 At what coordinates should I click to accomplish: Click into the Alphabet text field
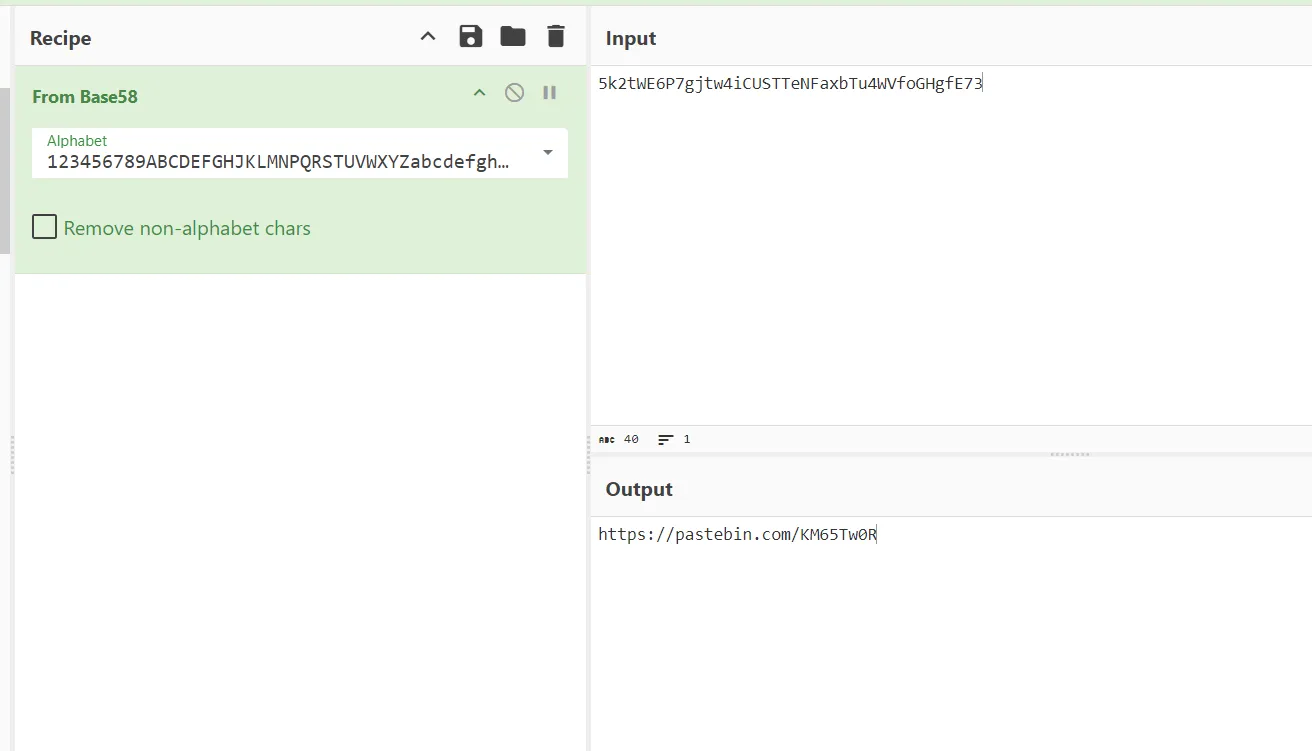pyautogui.click(x=278, y=162)
